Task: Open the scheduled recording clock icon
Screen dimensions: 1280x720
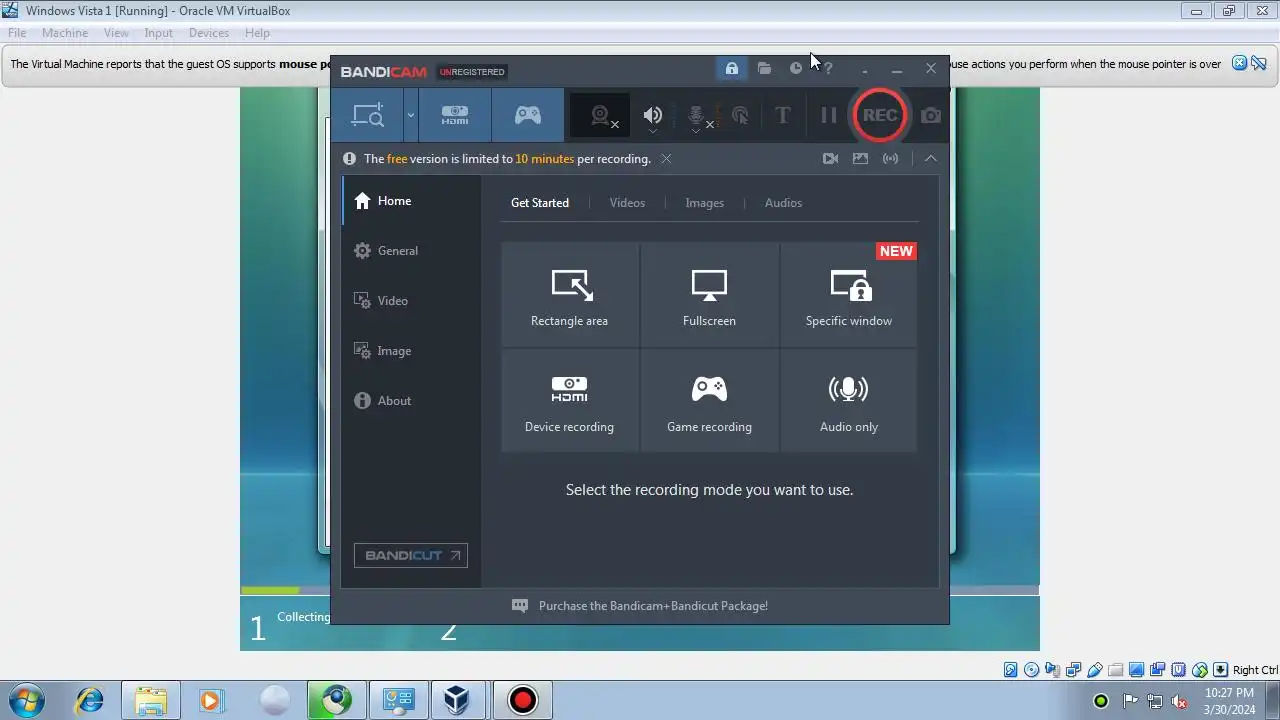Action: click(x=796, y=68)
